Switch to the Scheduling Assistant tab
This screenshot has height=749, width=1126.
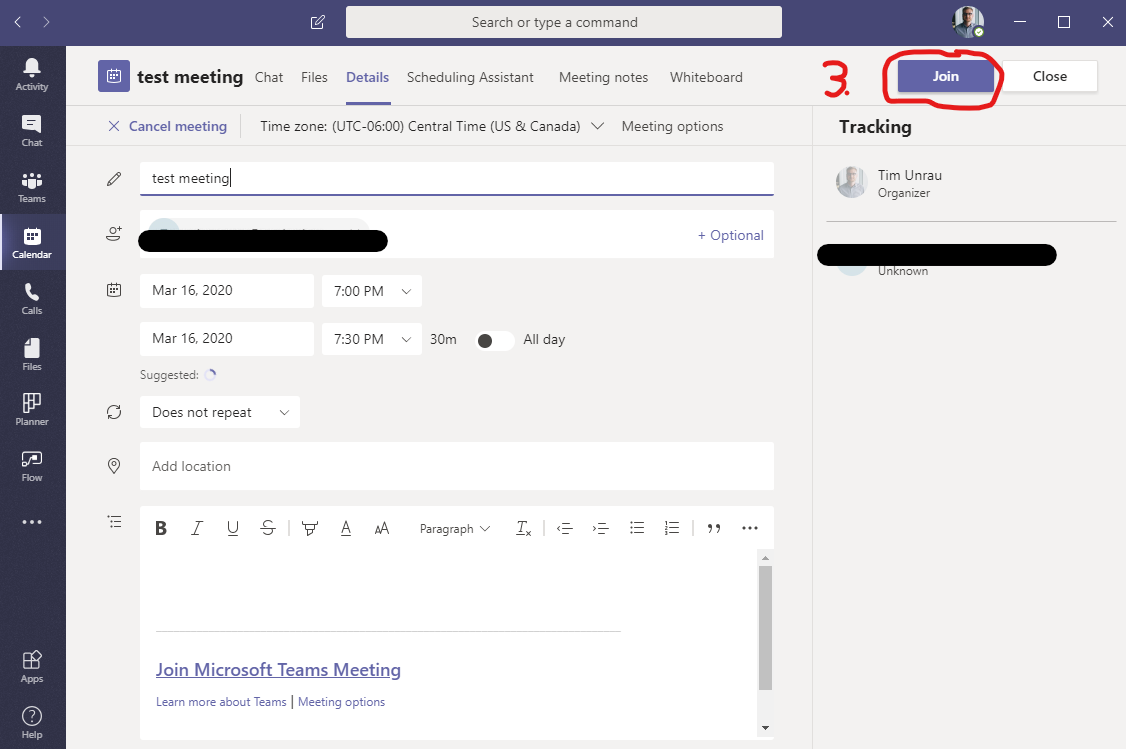point(470,77)
